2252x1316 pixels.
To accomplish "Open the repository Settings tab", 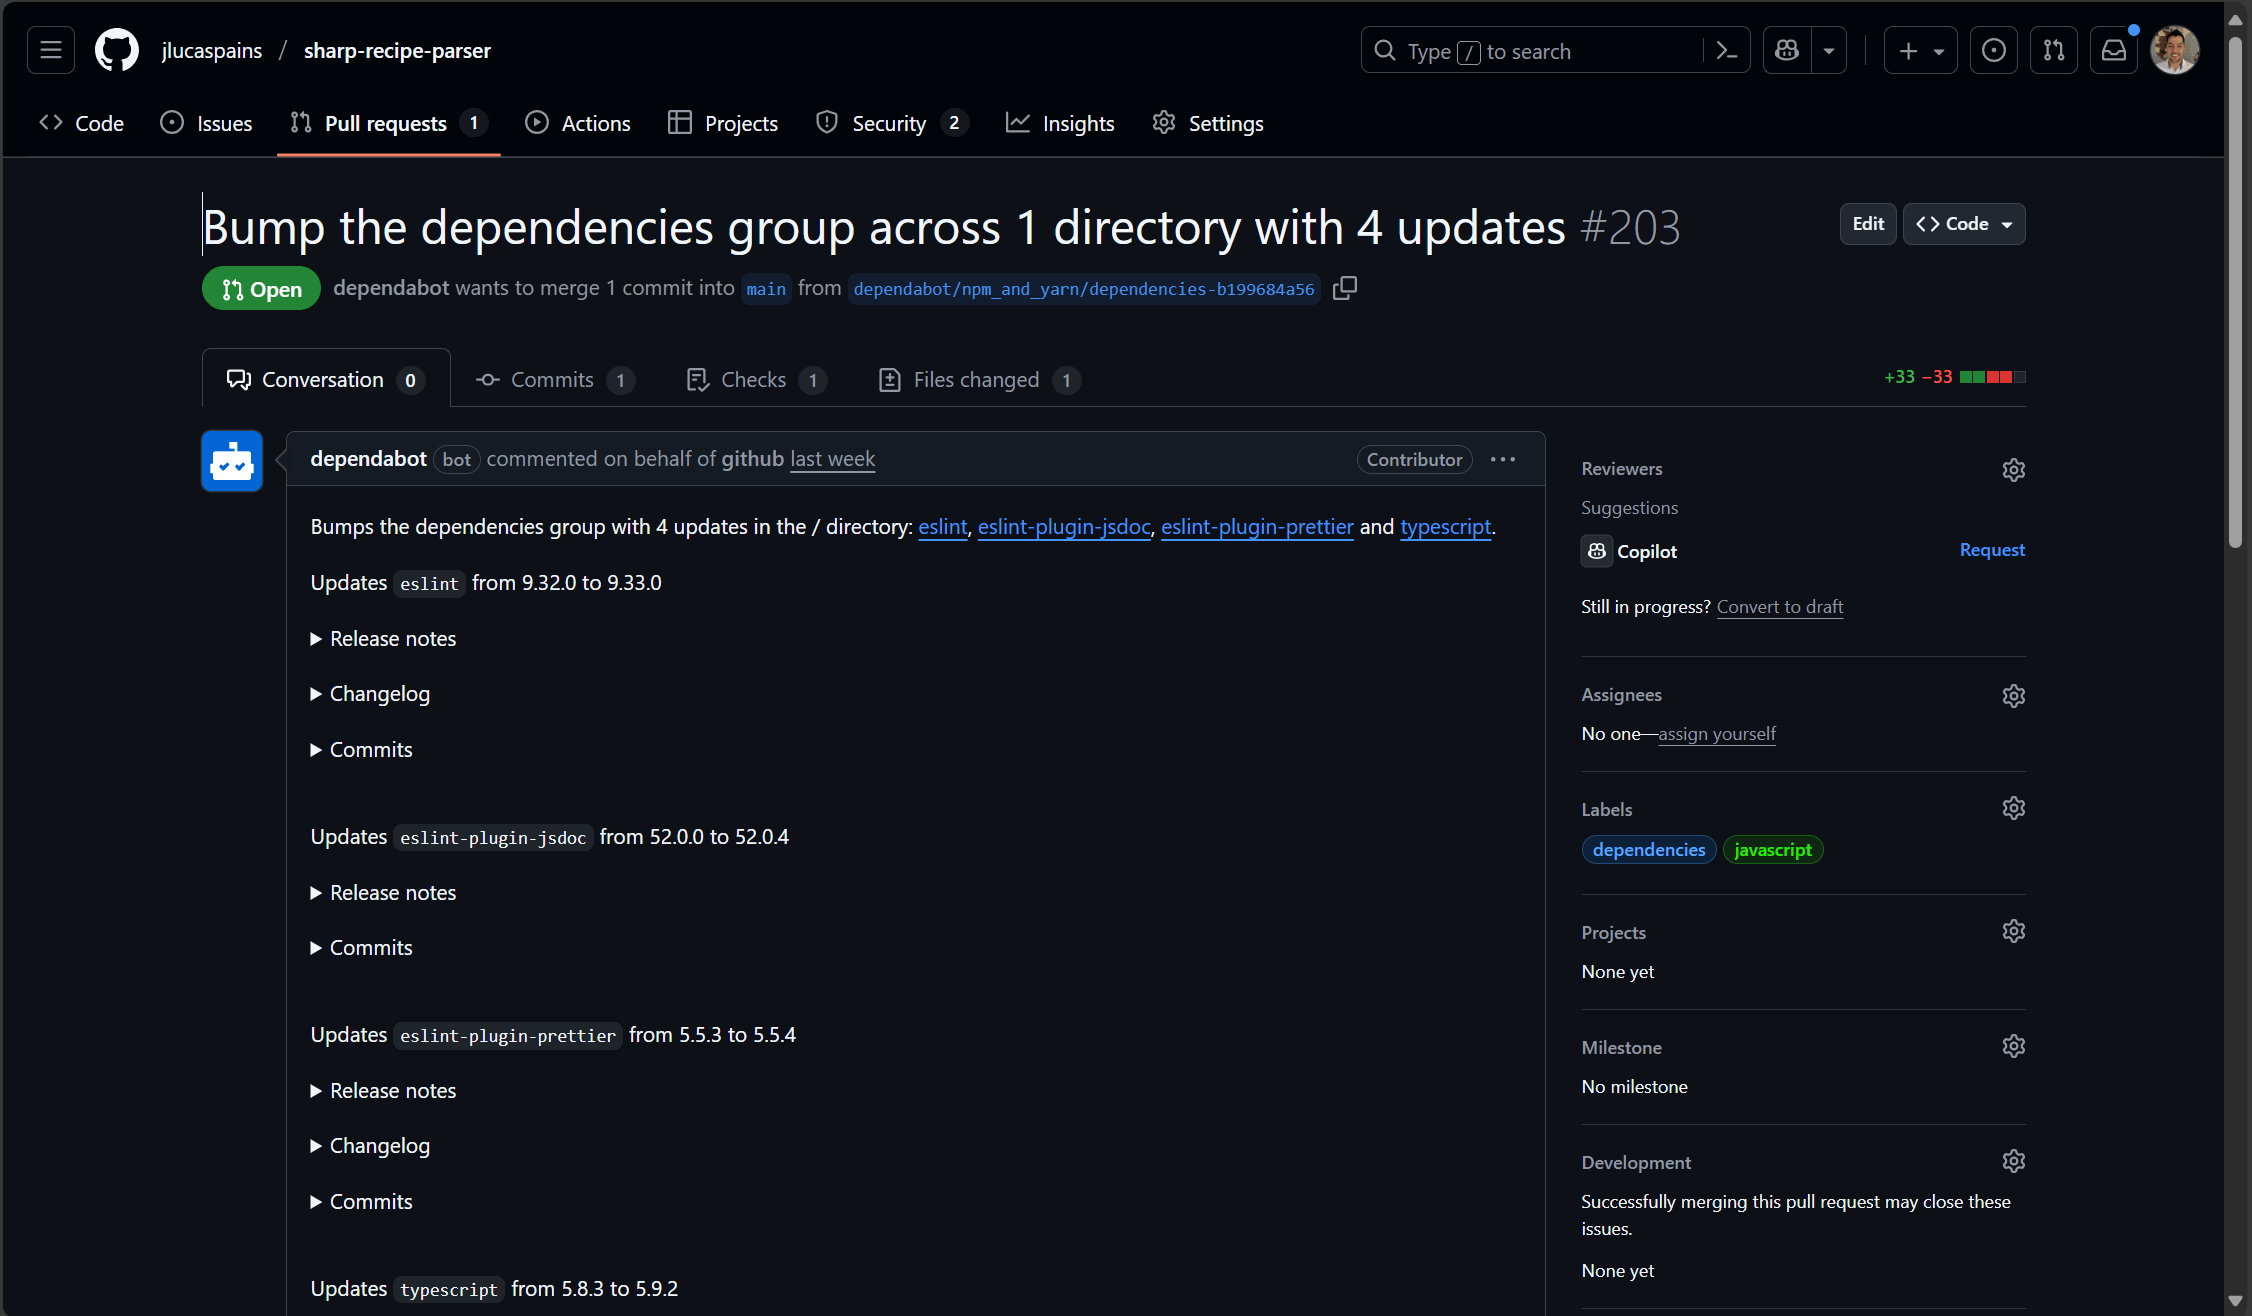I will (1208, 123).
